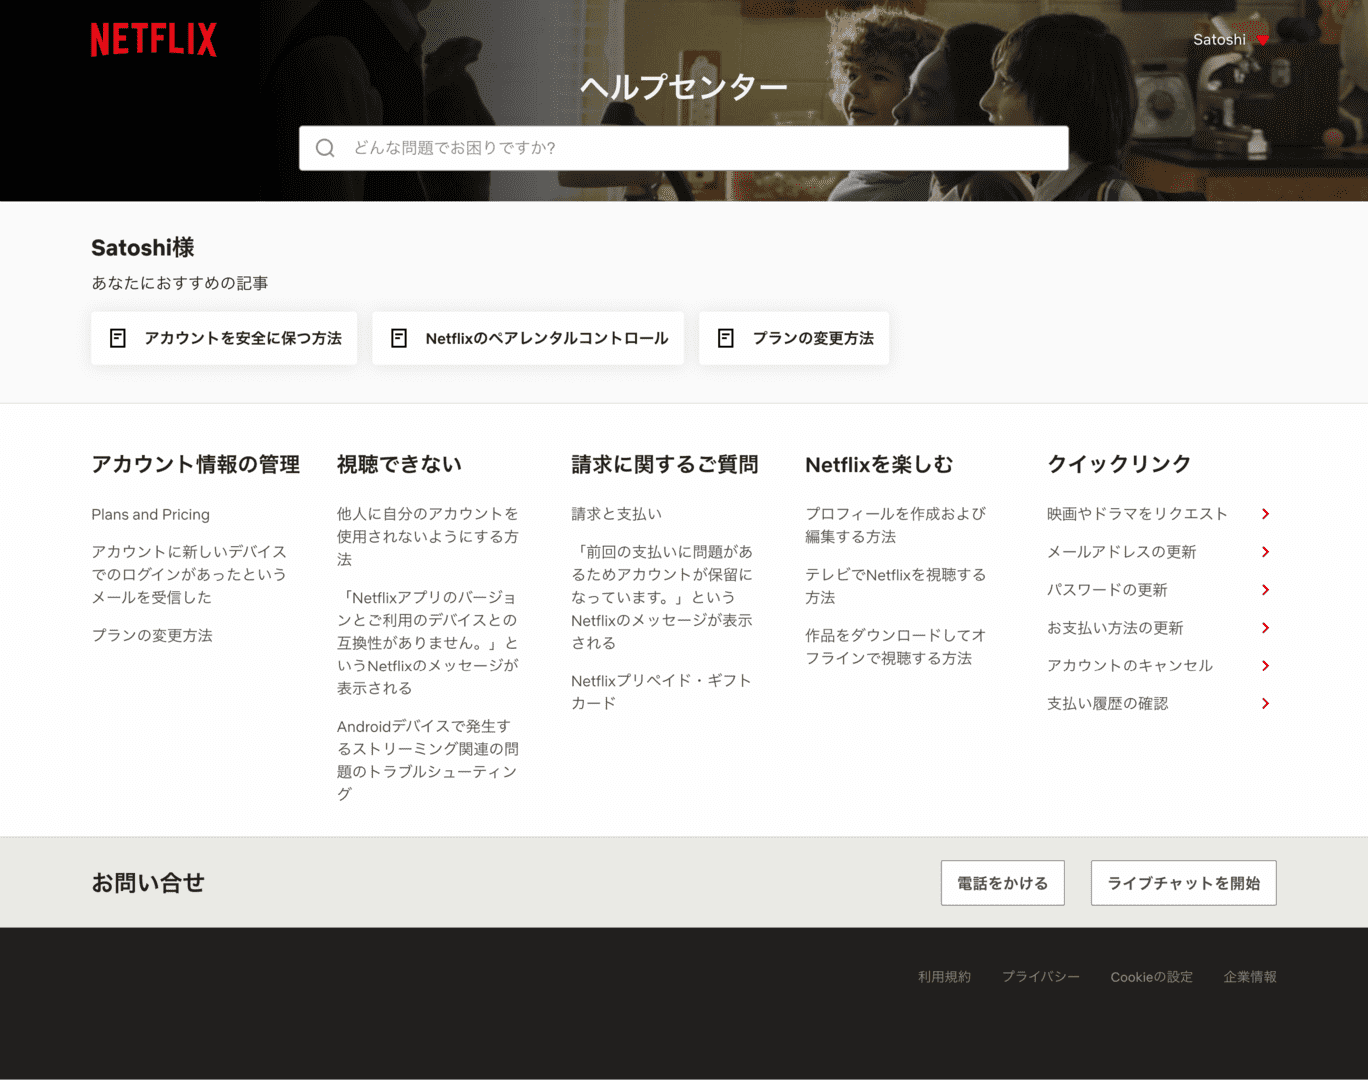
Task: Click document icon on ペアレンタルコントロール card
Action: pos(399,338)
